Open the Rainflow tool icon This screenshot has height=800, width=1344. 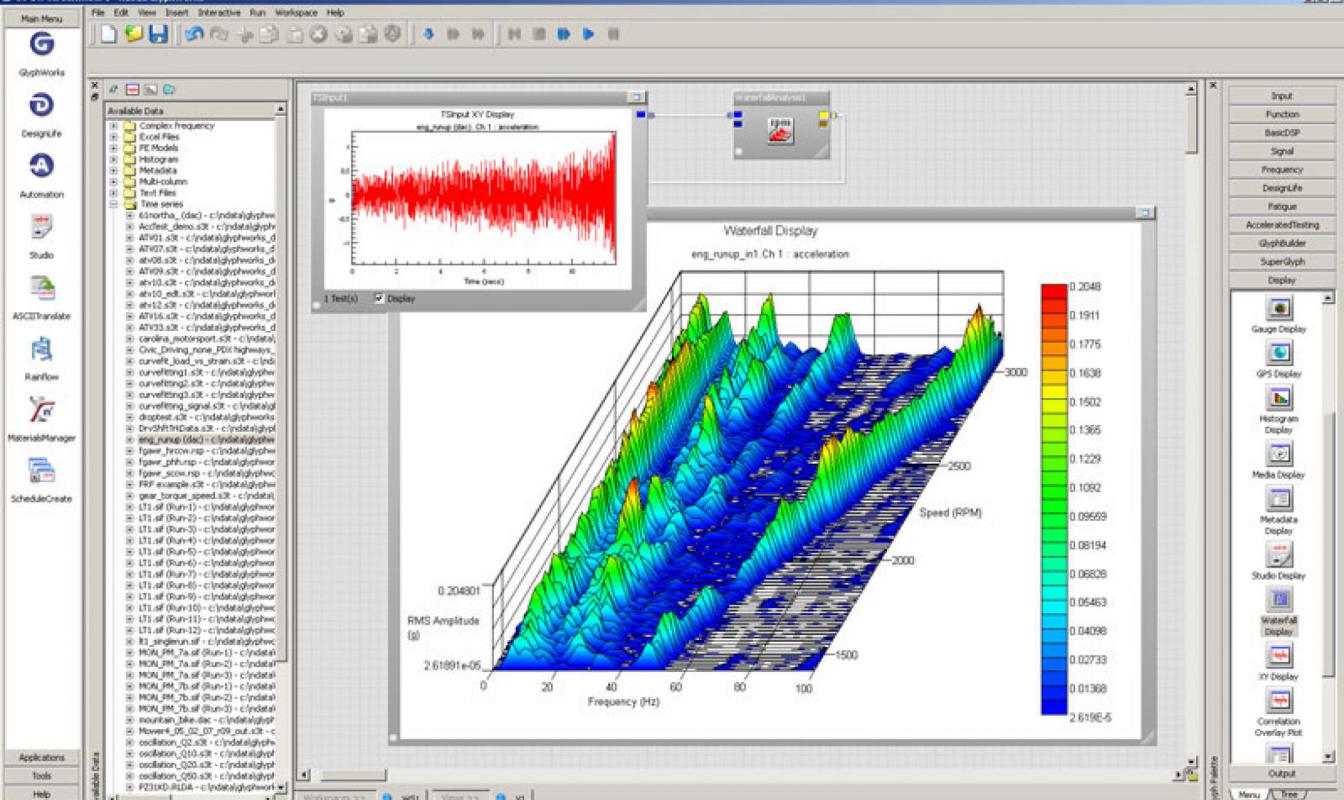[x=41, y=349]
